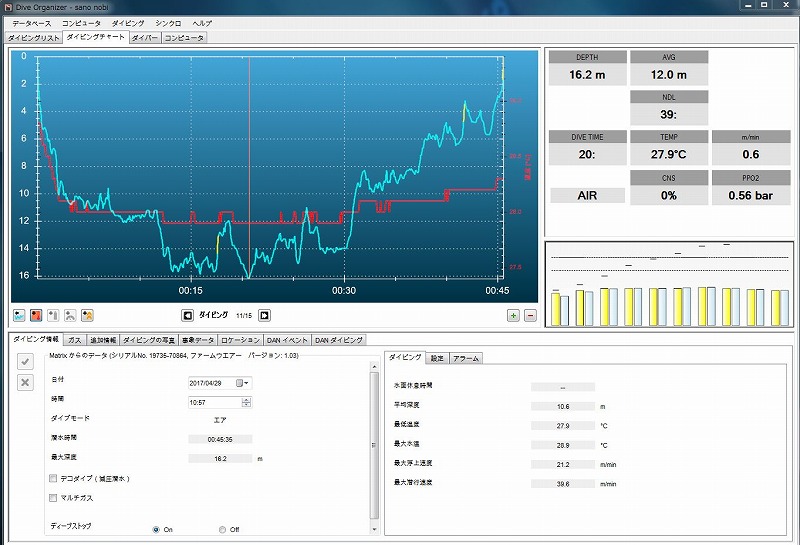Open the ガス tab
800x545 pixels.
[x=75, y=340]
